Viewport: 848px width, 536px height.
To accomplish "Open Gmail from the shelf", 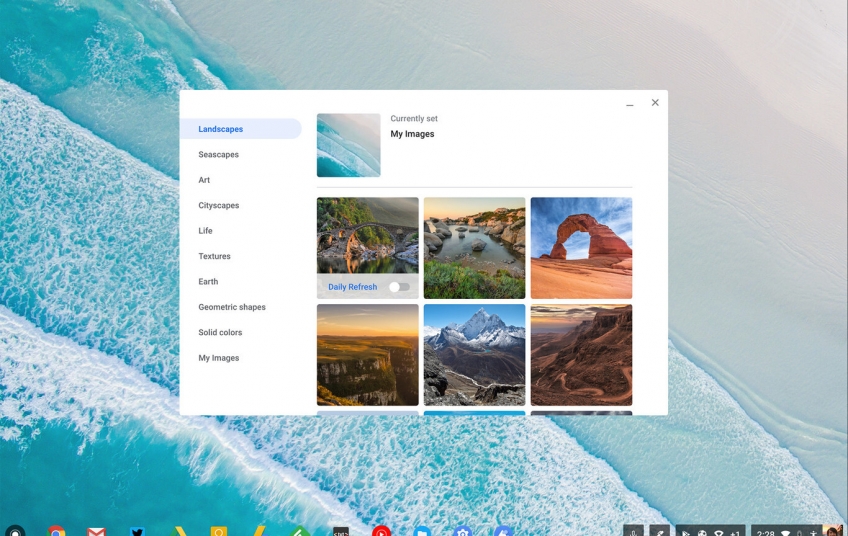I will coord(96,532).
